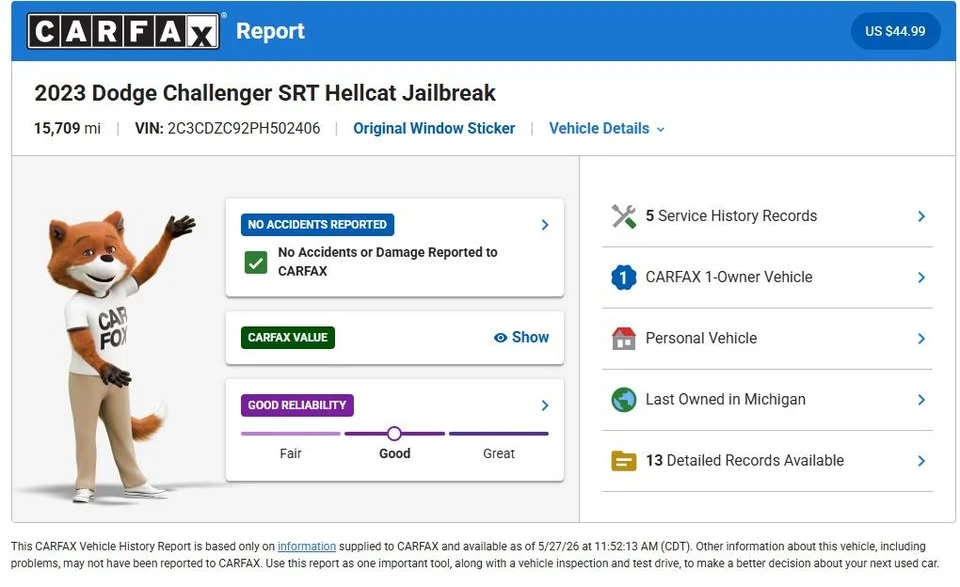This screenshot has height=587, width=960.
Task: Click the Fair segment of reliability bar
Action: pos(290,433)
